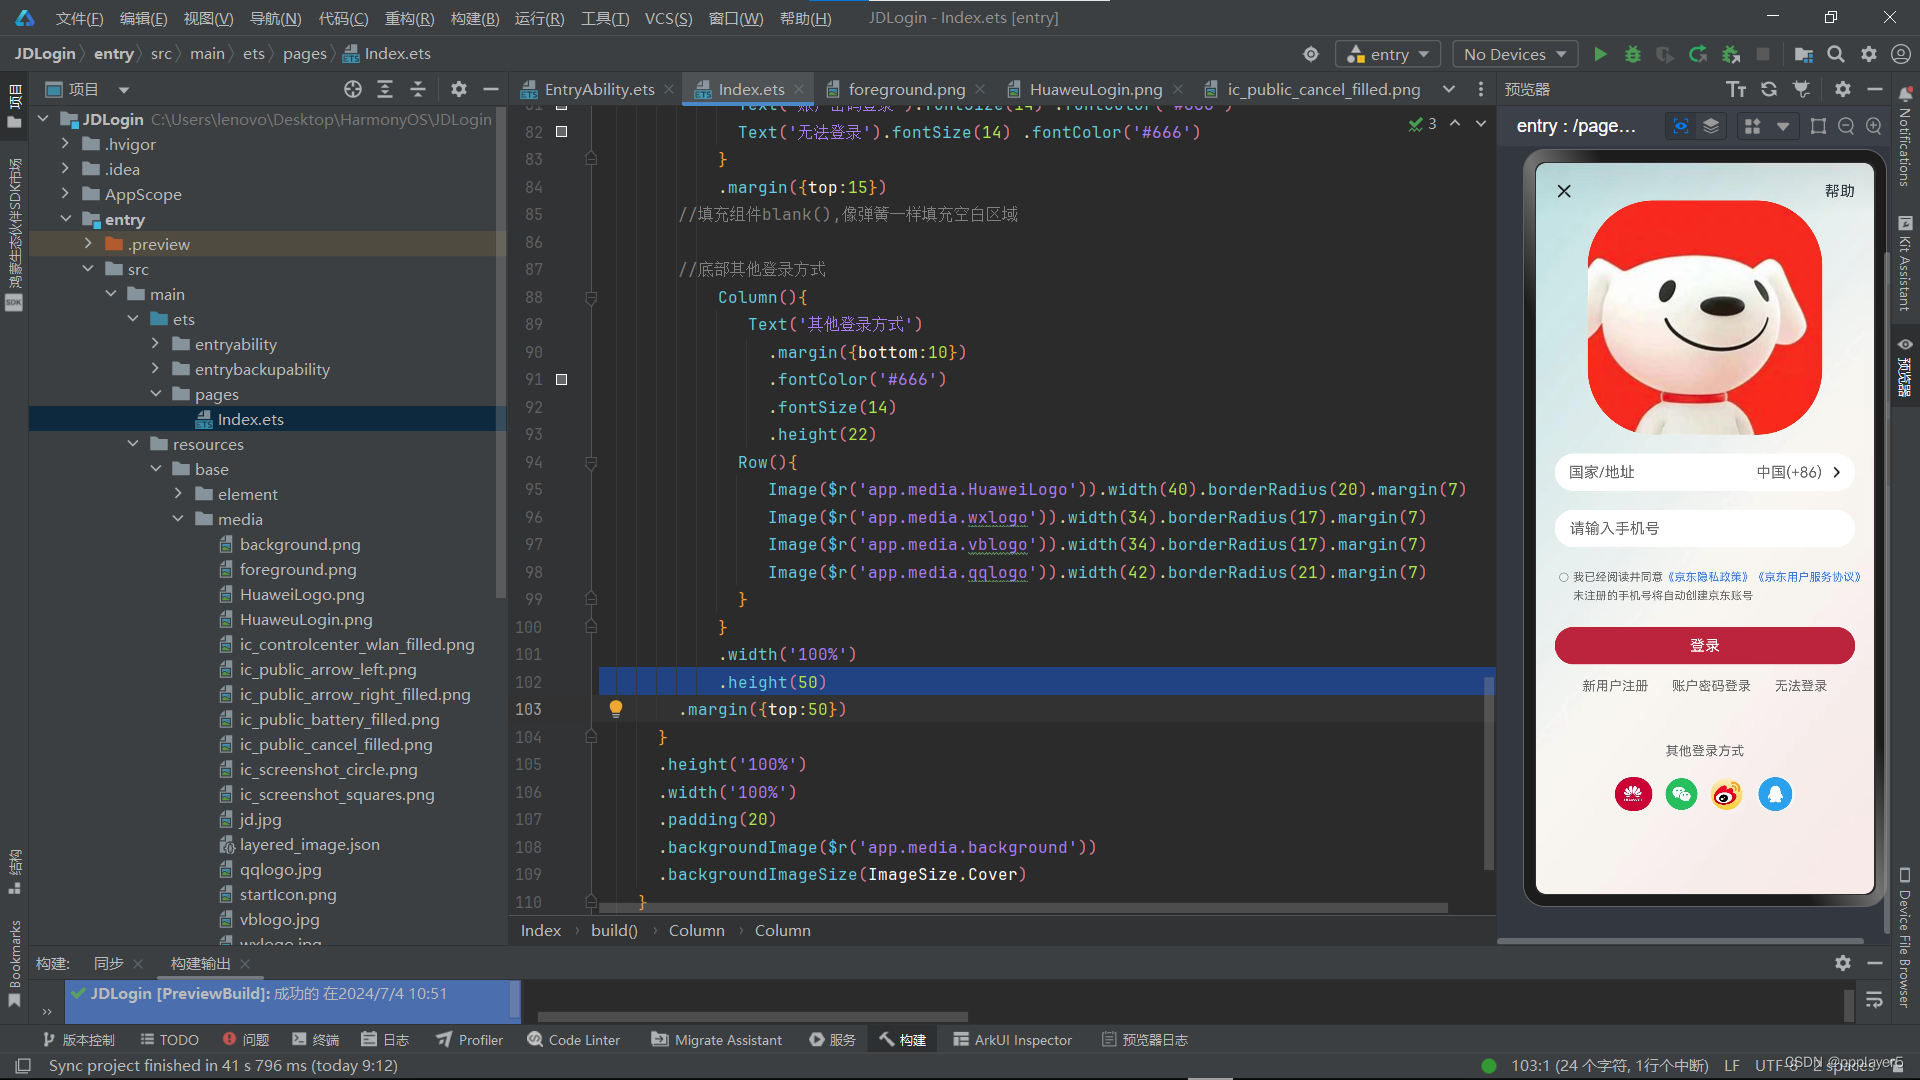Image resolution: width=1920 pixels, height=1080 pixels.
Task: Zoom in on the preview
Action: click(x=1874, y=126)
